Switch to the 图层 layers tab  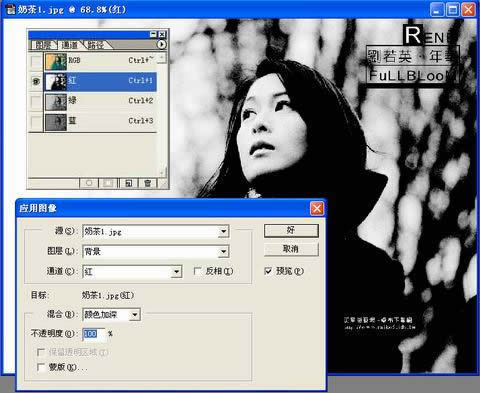pyautogui.click(x=44, y=45)
